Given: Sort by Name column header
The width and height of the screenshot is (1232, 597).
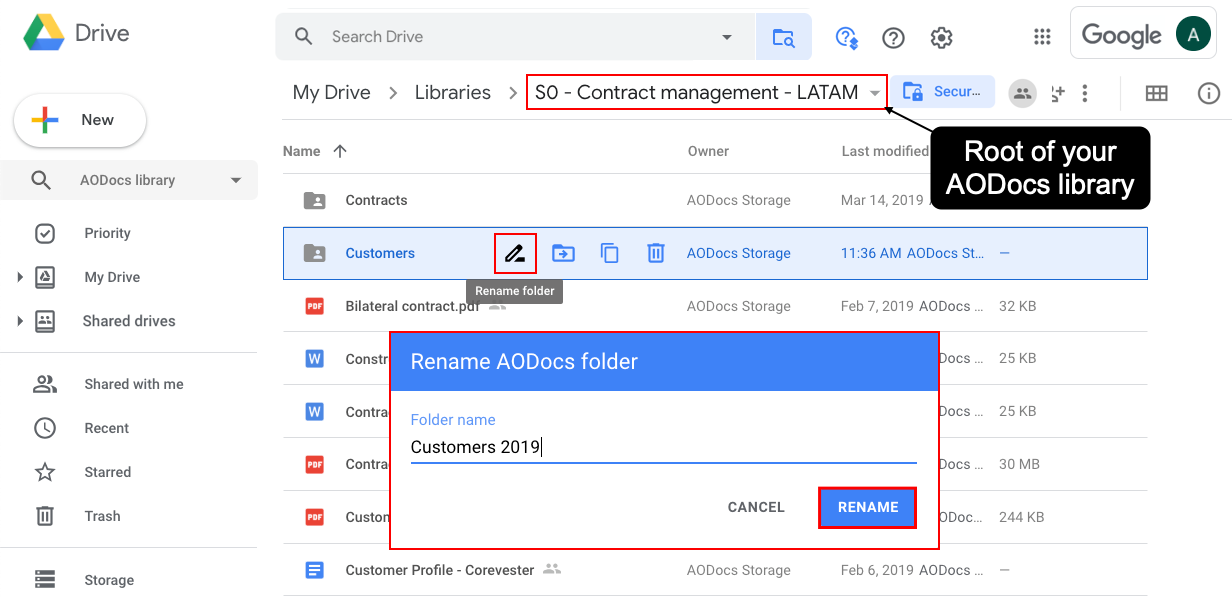Looking at the screenshot, I should tap(302, 151).
